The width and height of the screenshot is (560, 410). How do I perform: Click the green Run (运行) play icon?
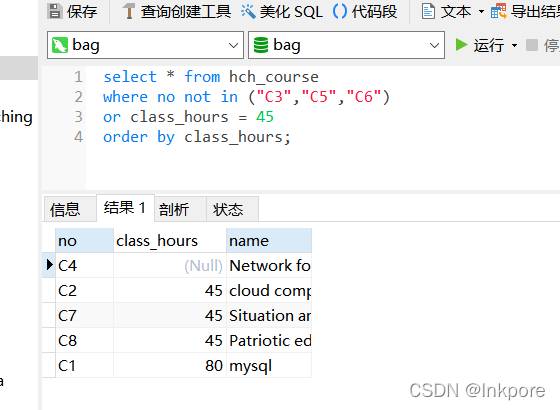tap(461, 45)
